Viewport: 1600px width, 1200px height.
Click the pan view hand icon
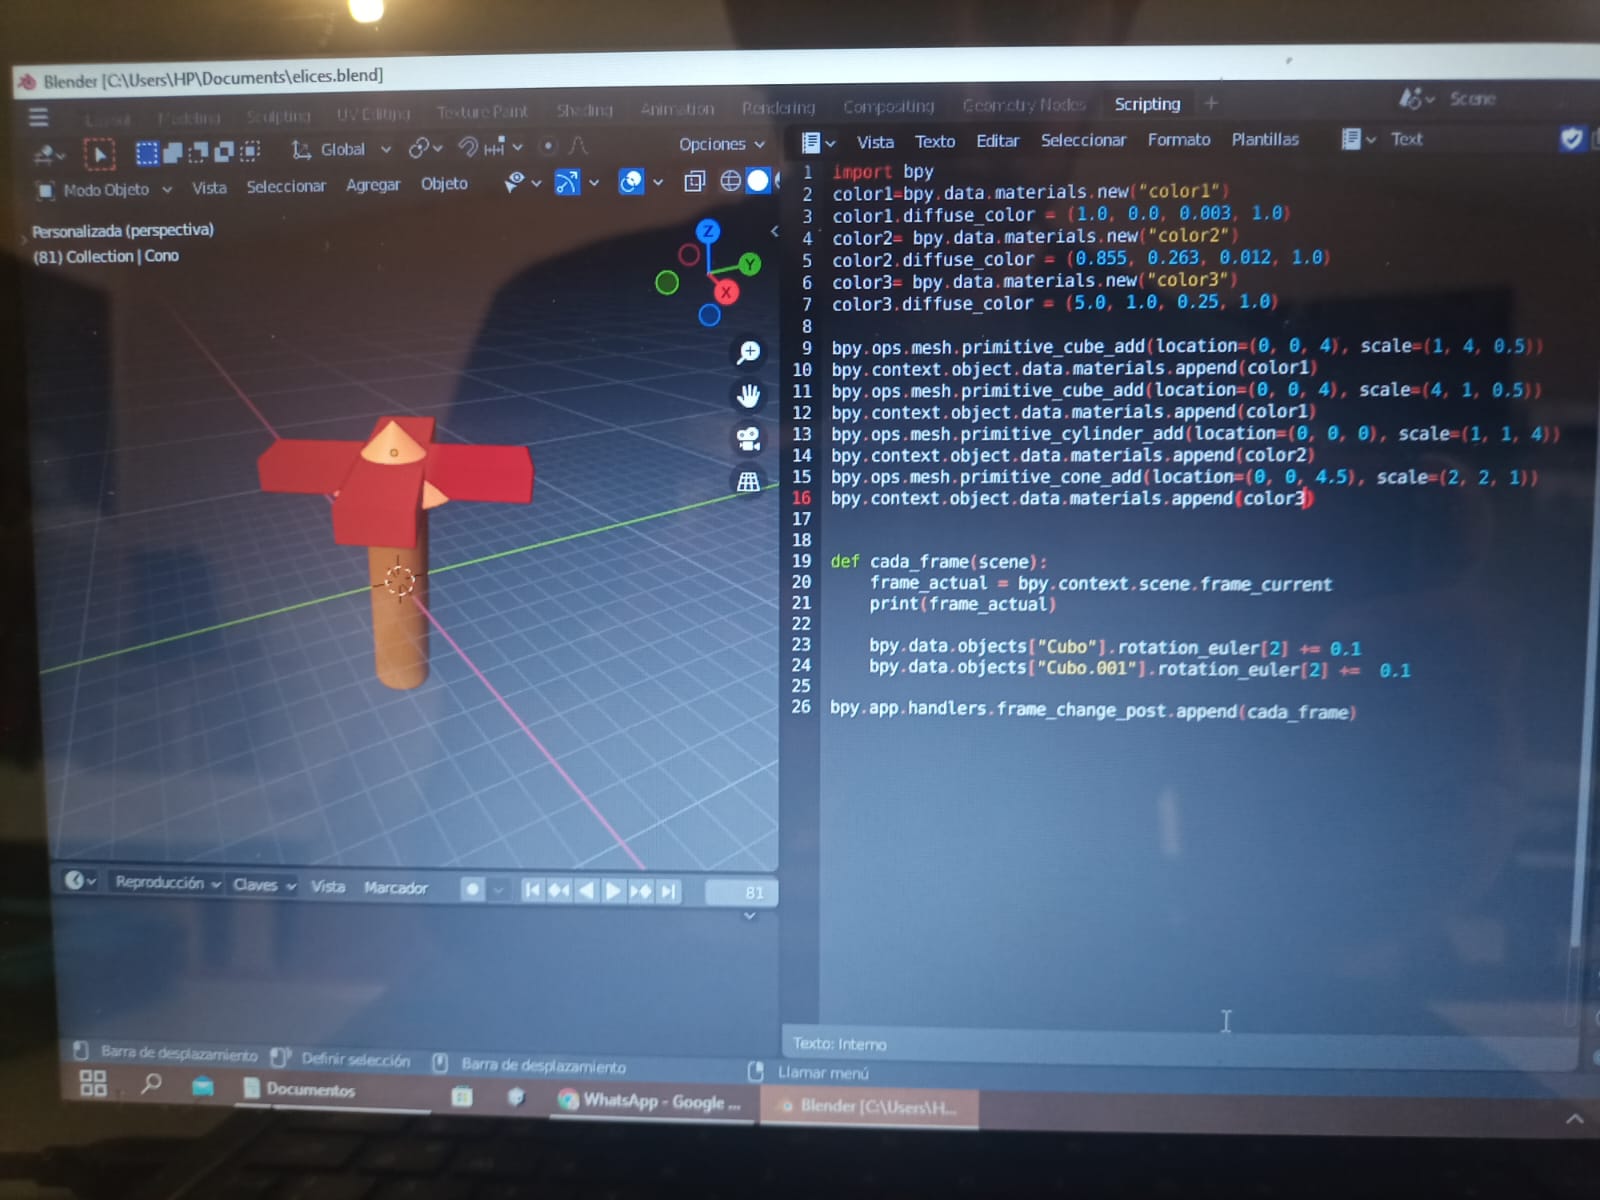pos(748,396)
